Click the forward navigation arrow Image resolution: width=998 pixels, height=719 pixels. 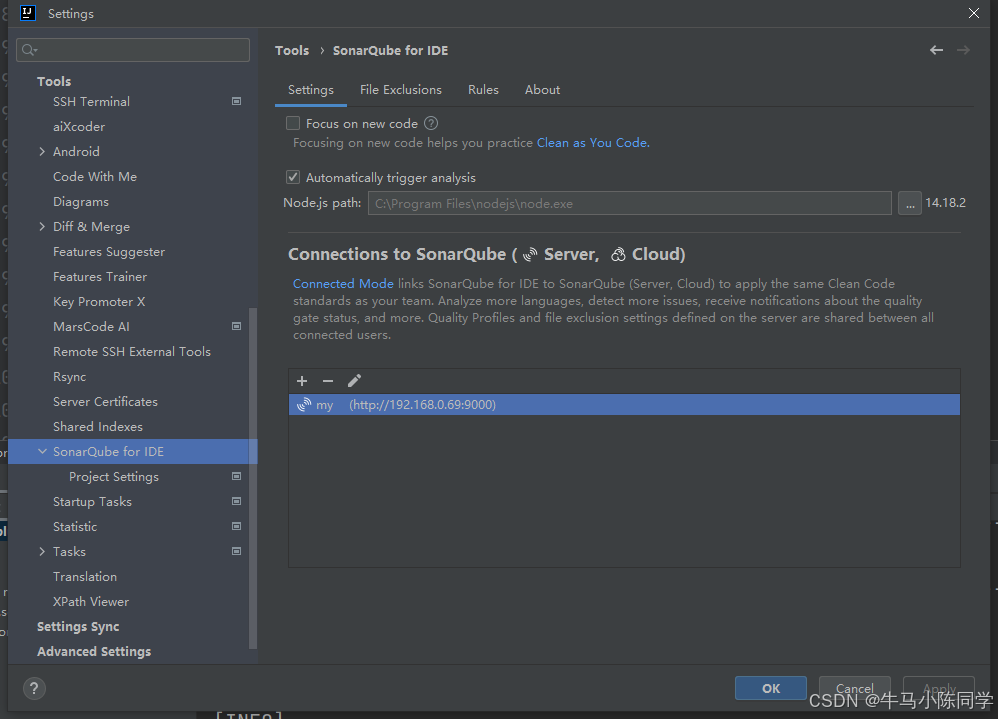[x=963, y=50]
